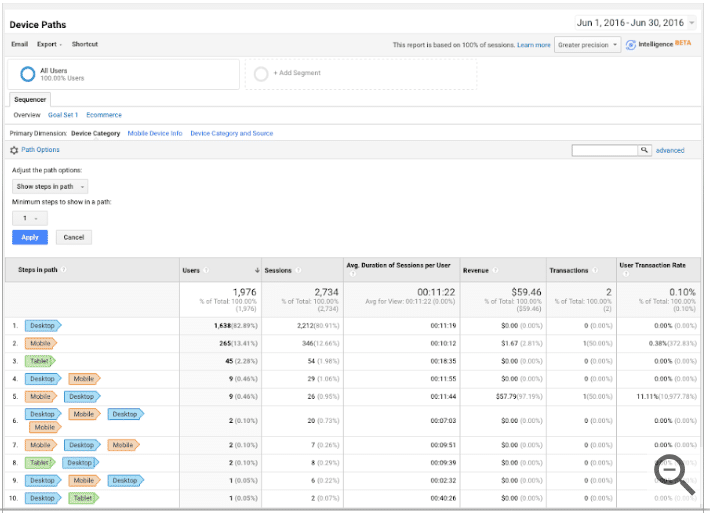Switch to the Ecommerce sub-tab
Viewport: 710px width, 516px height.
pyautogui.click(x=104, y=115)
